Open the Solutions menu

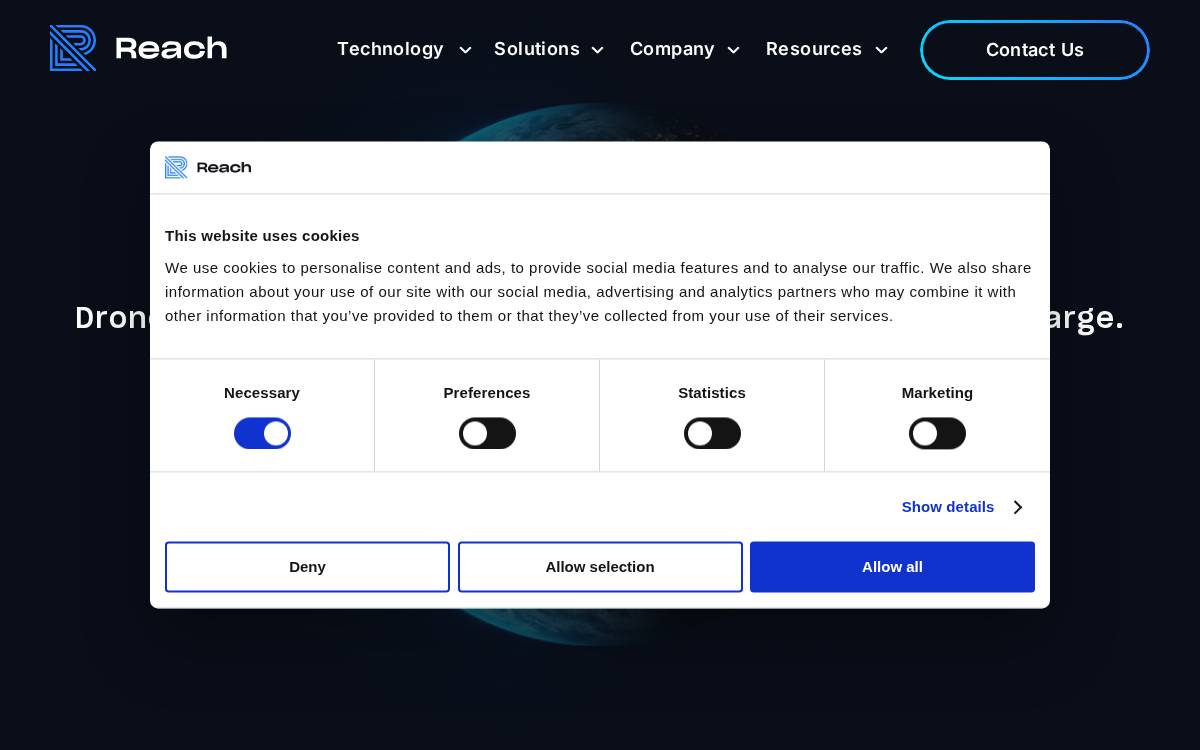pos(537,49)
